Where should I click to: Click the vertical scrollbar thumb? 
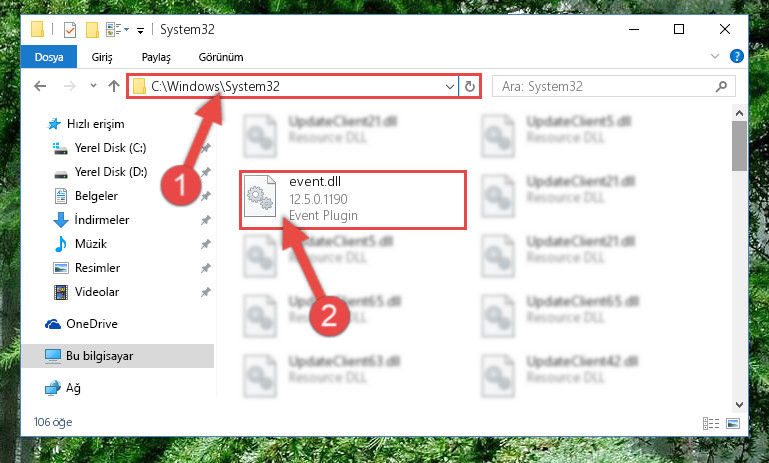point(739,146)
